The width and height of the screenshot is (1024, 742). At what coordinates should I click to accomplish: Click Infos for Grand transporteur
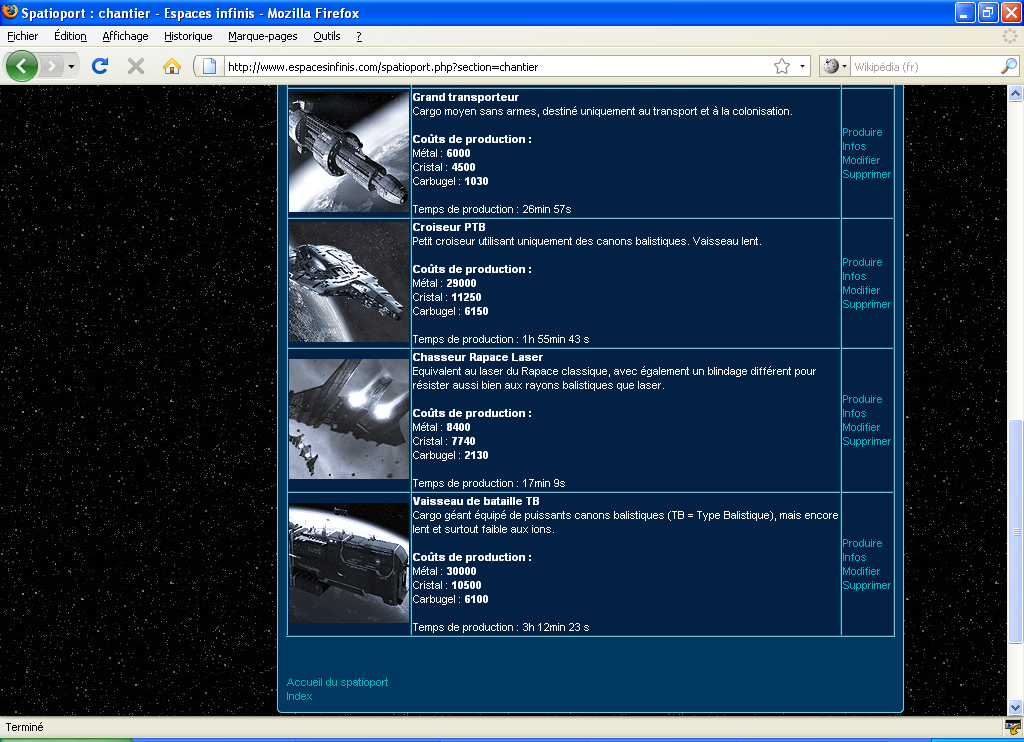tap(854, 146)
